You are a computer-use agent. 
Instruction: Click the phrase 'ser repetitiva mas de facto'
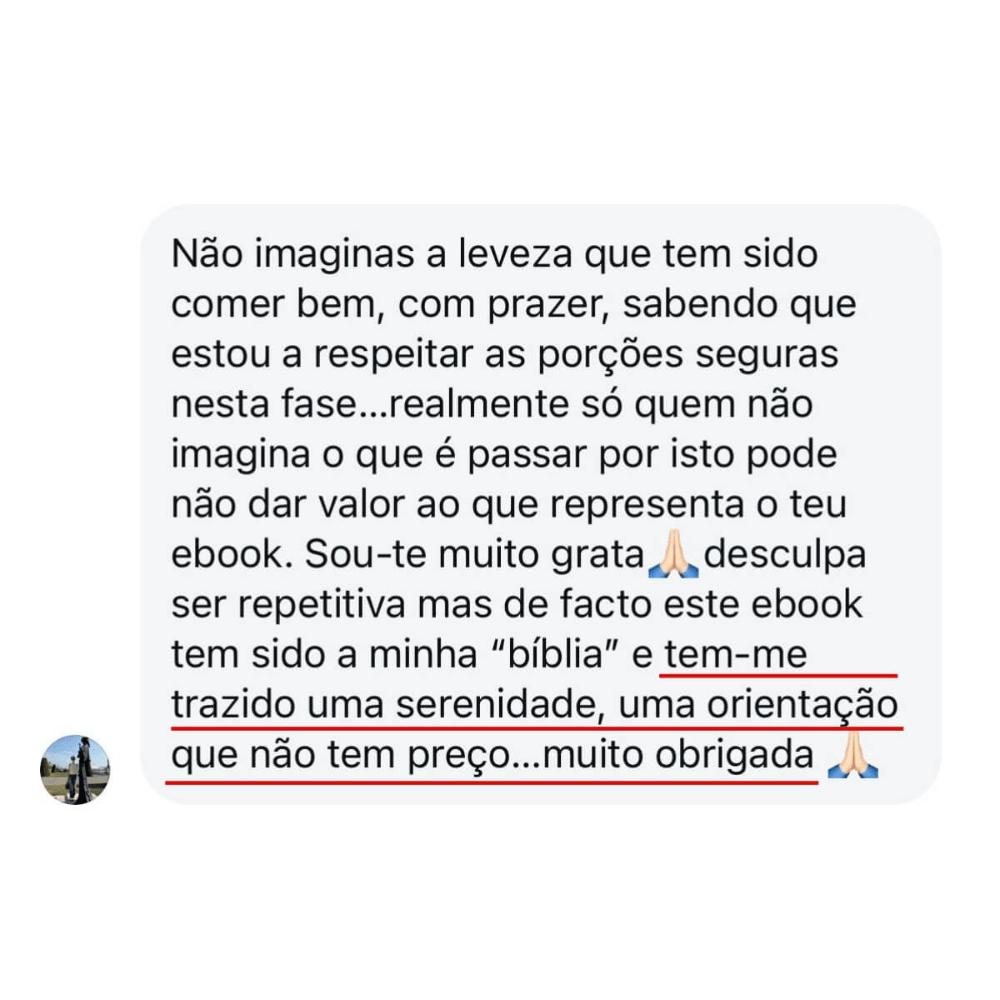(x=411, y=605)
